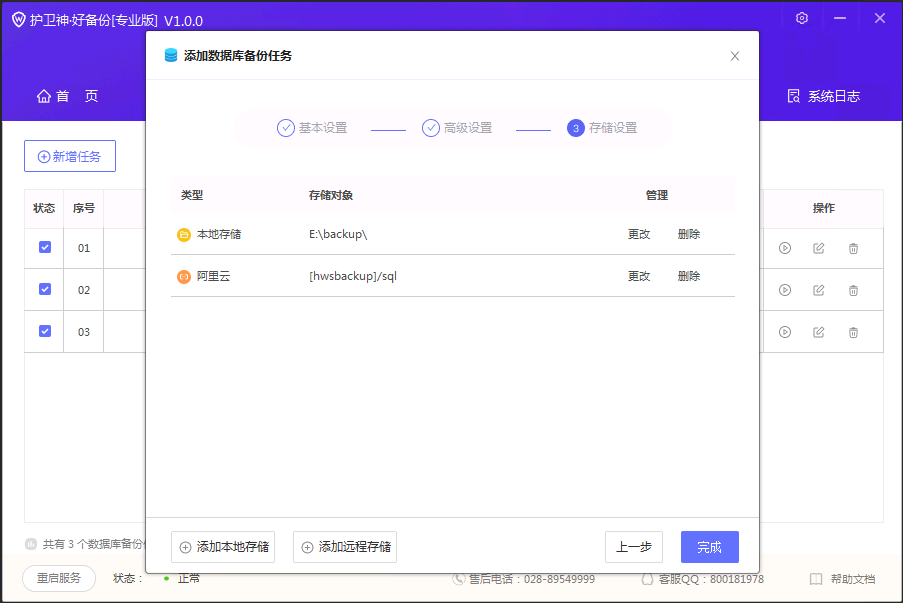Click the 管理 column header in dialog

(x=657, y=195)
